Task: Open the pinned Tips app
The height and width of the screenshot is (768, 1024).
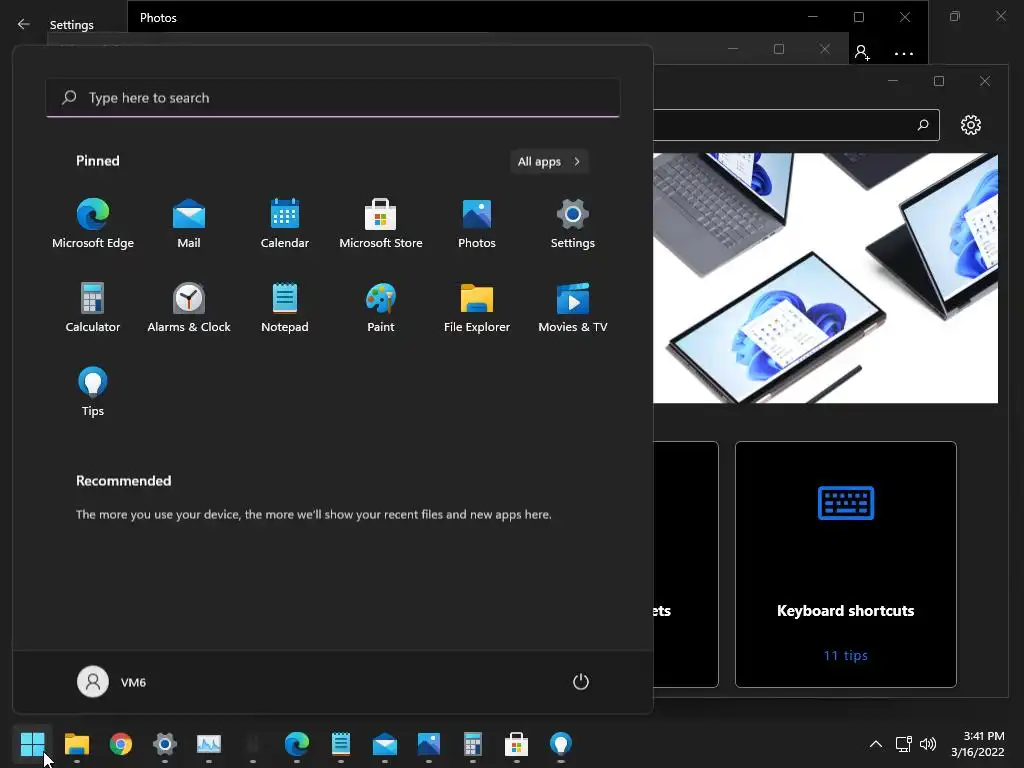Action: tap(93, 392)
